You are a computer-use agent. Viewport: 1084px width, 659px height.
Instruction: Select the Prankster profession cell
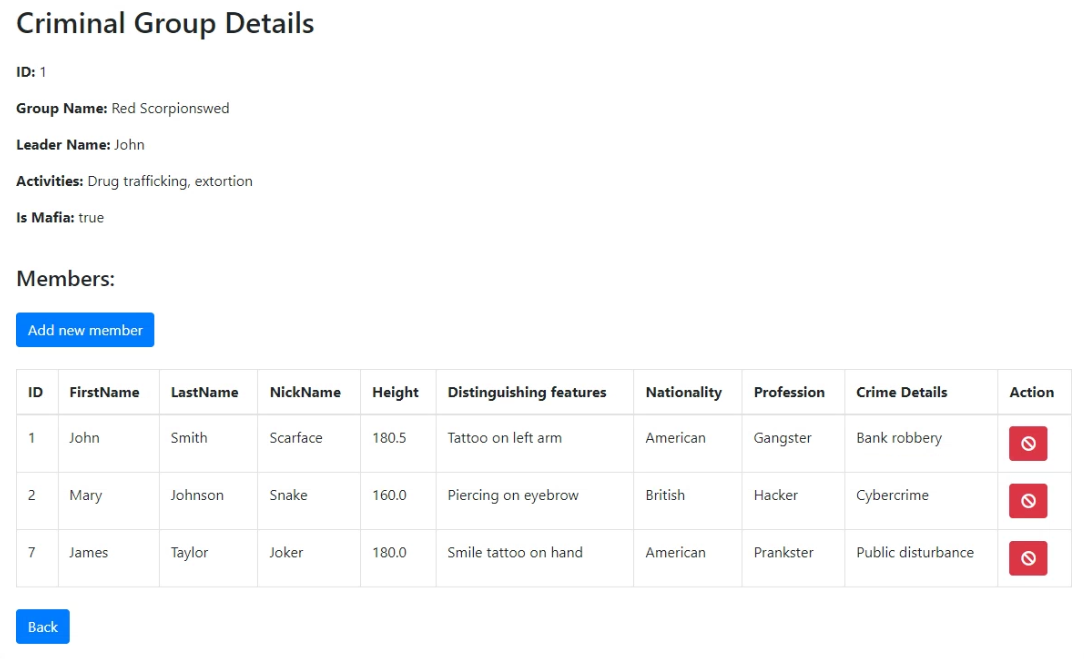pos(783,553)
